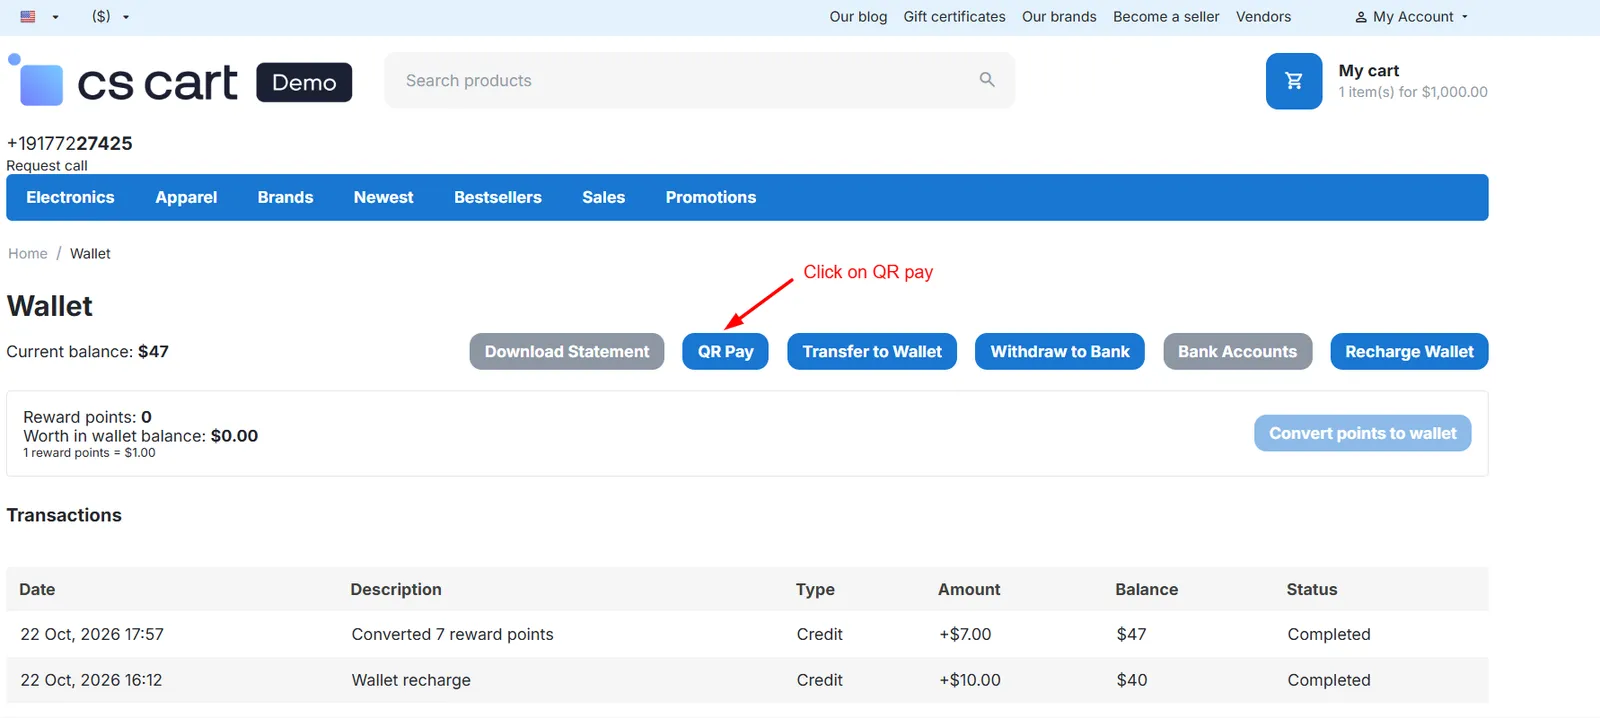
Task: Open the Promotions menu item
Action: pos(711,197)
